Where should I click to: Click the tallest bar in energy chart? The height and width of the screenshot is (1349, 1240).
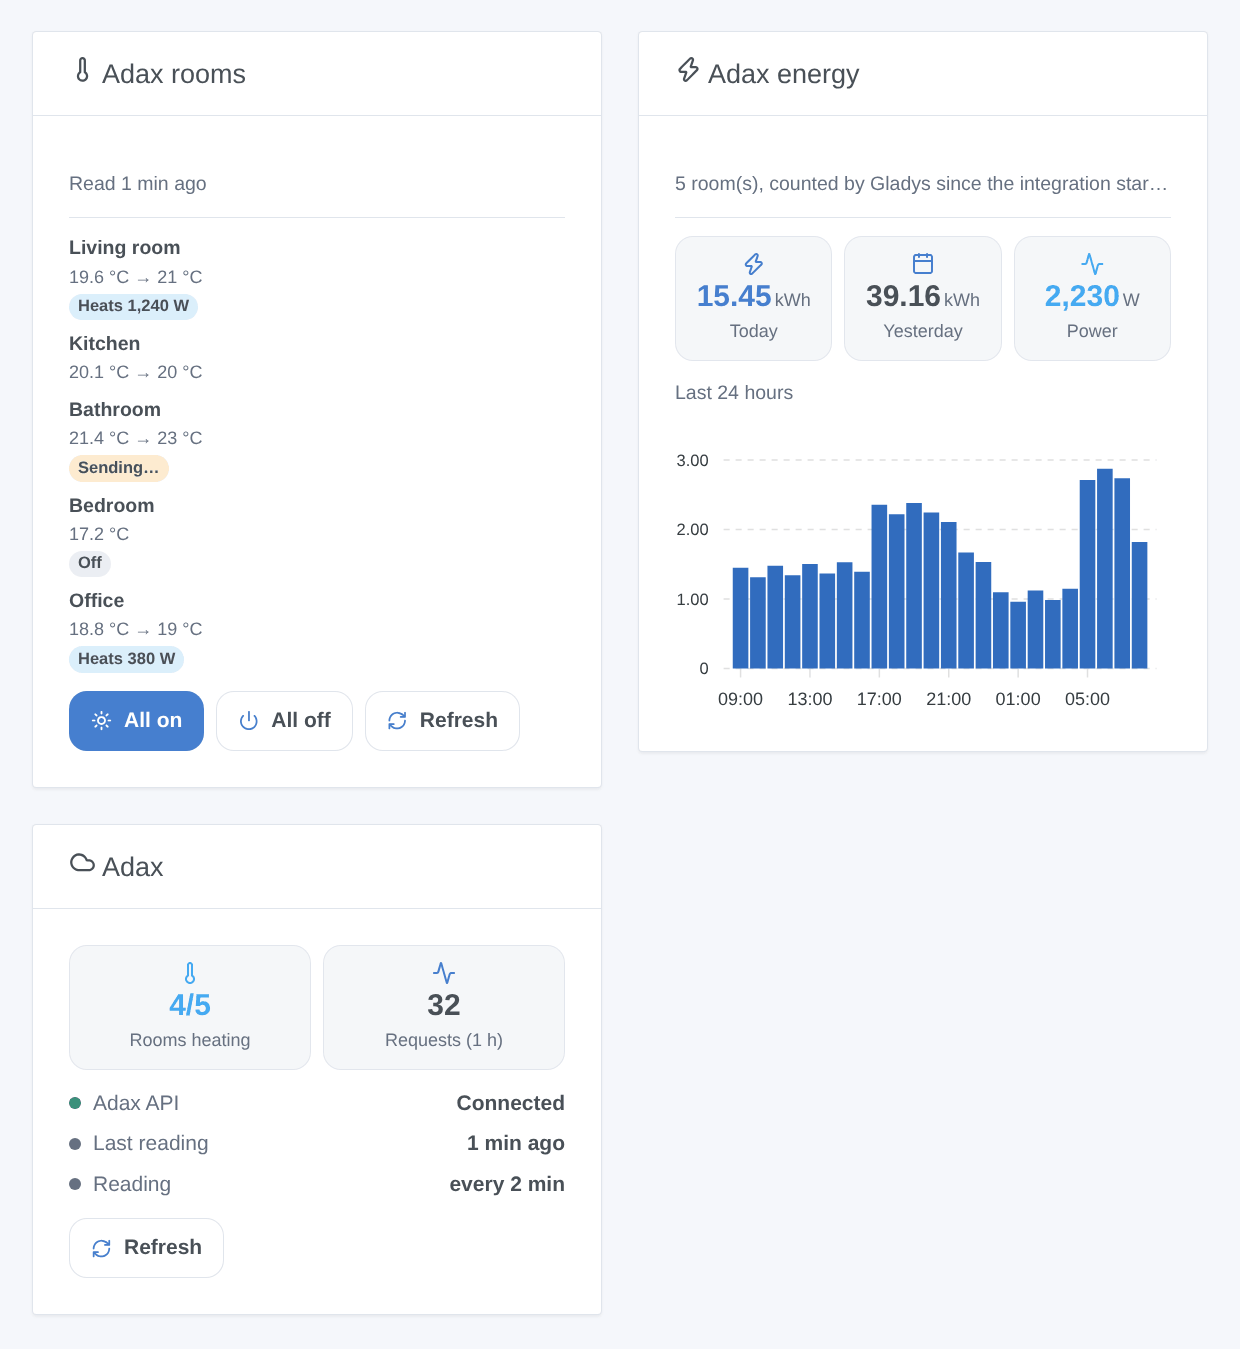pyautogui.click(x=1105, y=568)
